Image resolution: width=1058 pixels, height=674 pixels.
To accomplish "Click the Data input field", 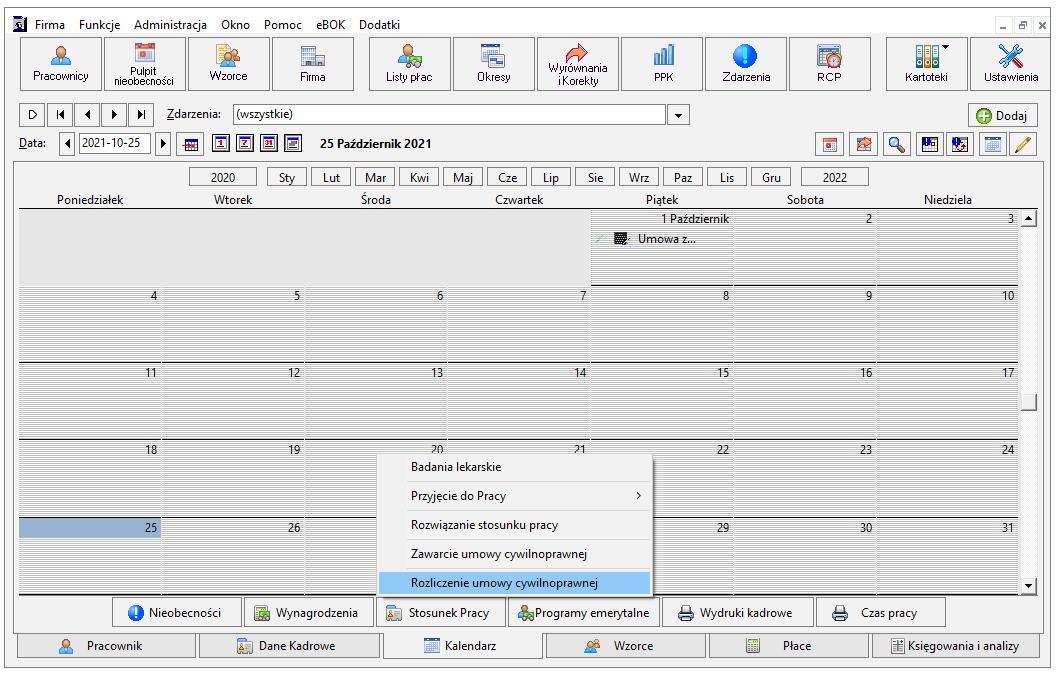I will (114, 144).
